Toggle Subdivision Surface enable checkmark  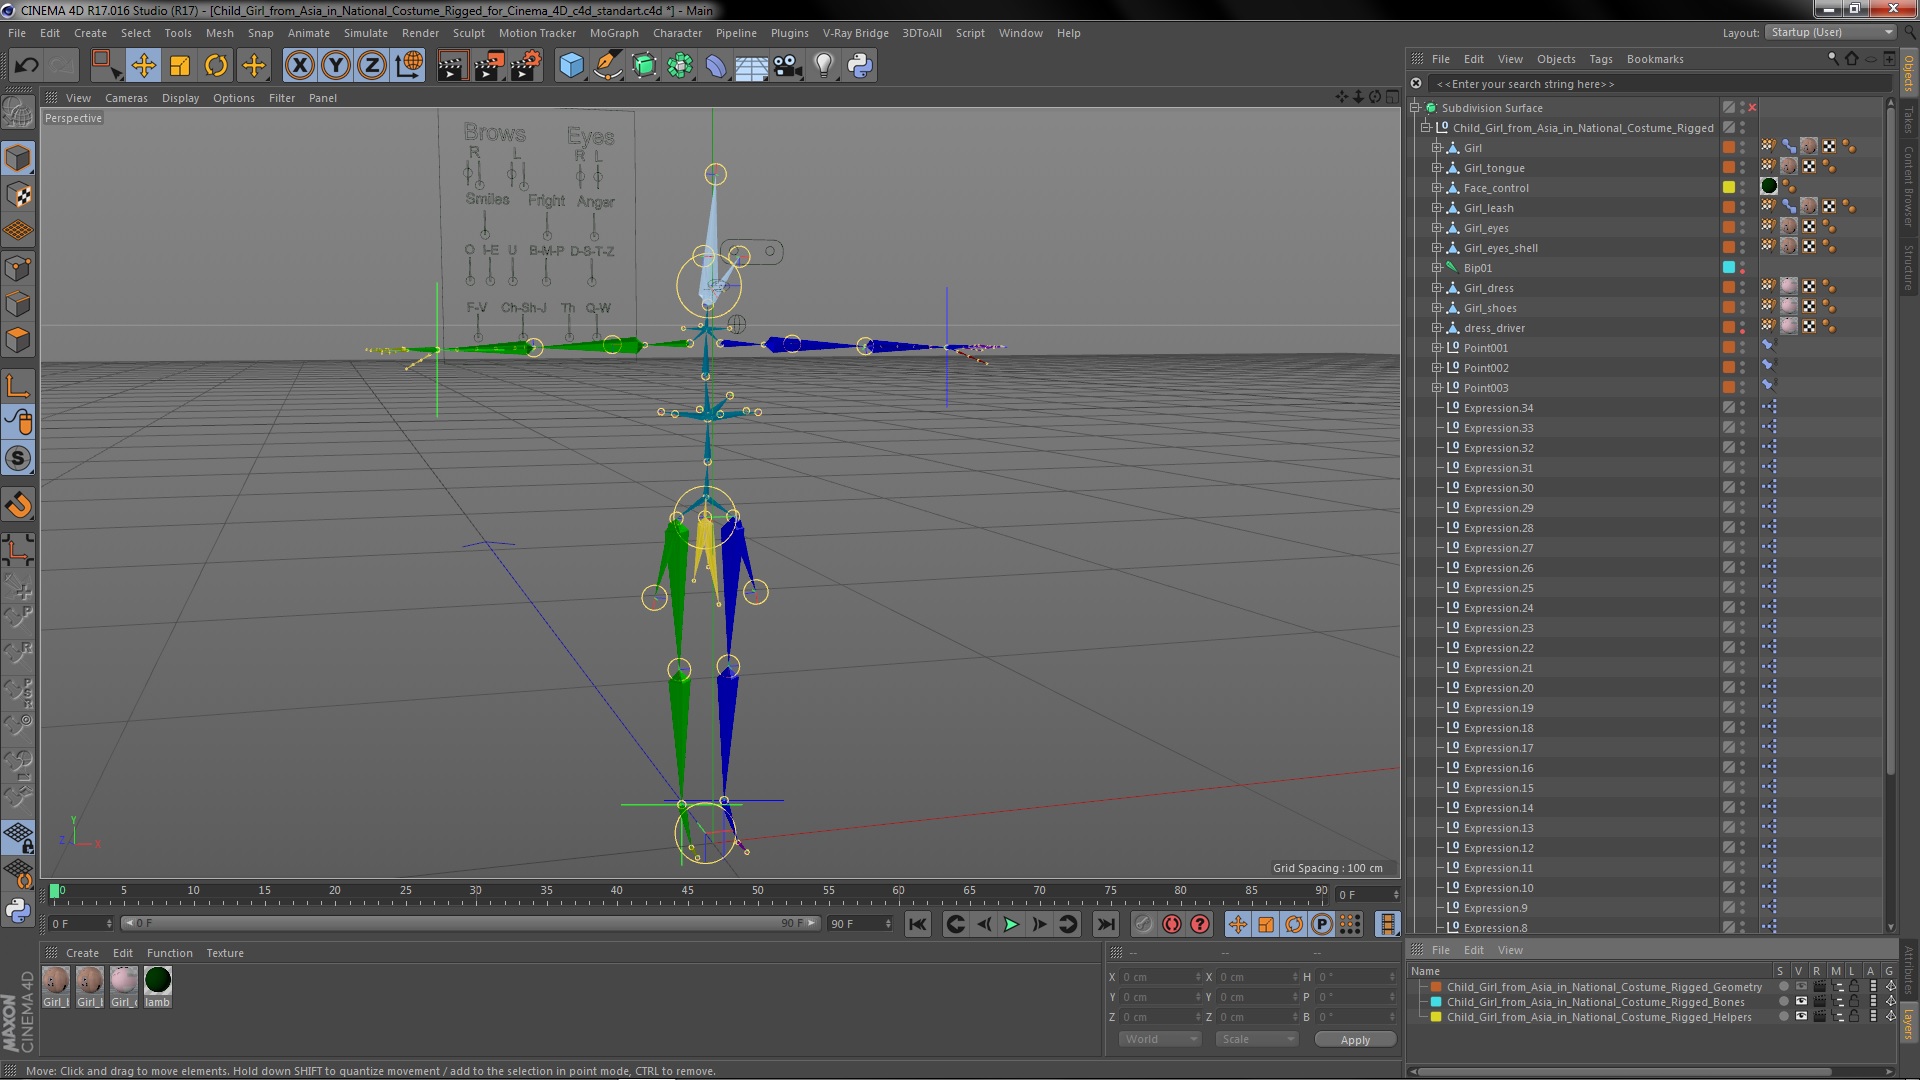coord(1752,108)
